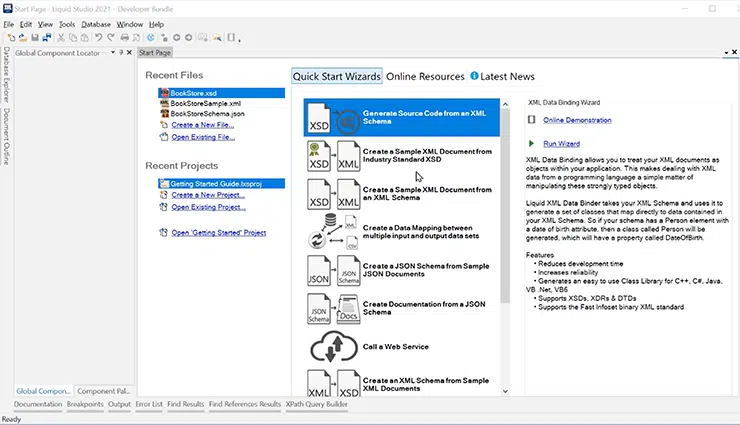Click the New File toolbar icon
The image size is (740, 425).
click(11, 38)
